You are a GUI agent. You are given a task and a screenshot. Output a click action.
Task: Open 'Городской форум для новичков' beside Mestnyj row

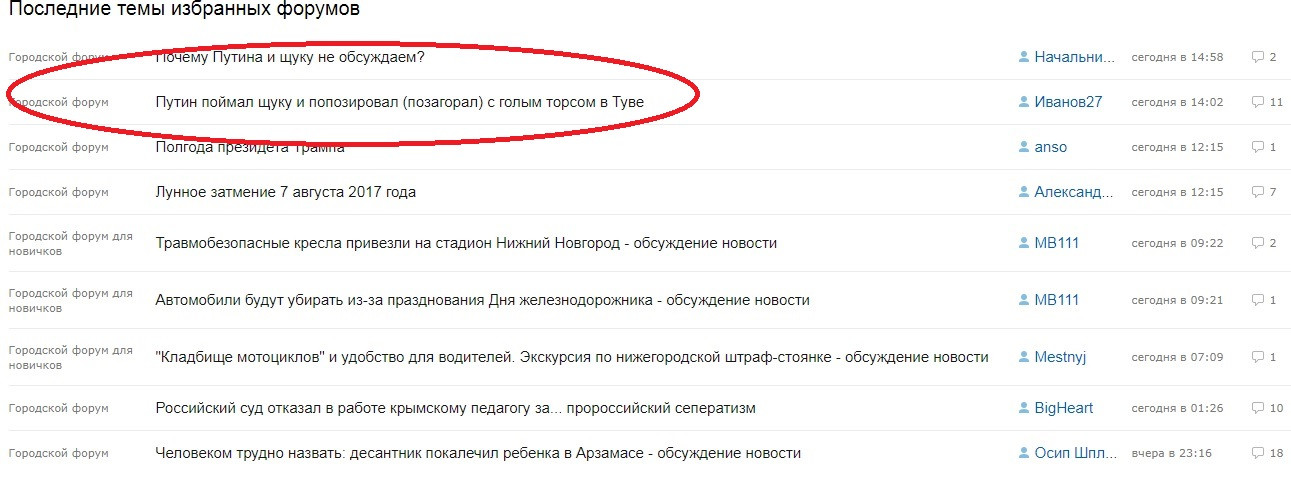coord(70,357)
